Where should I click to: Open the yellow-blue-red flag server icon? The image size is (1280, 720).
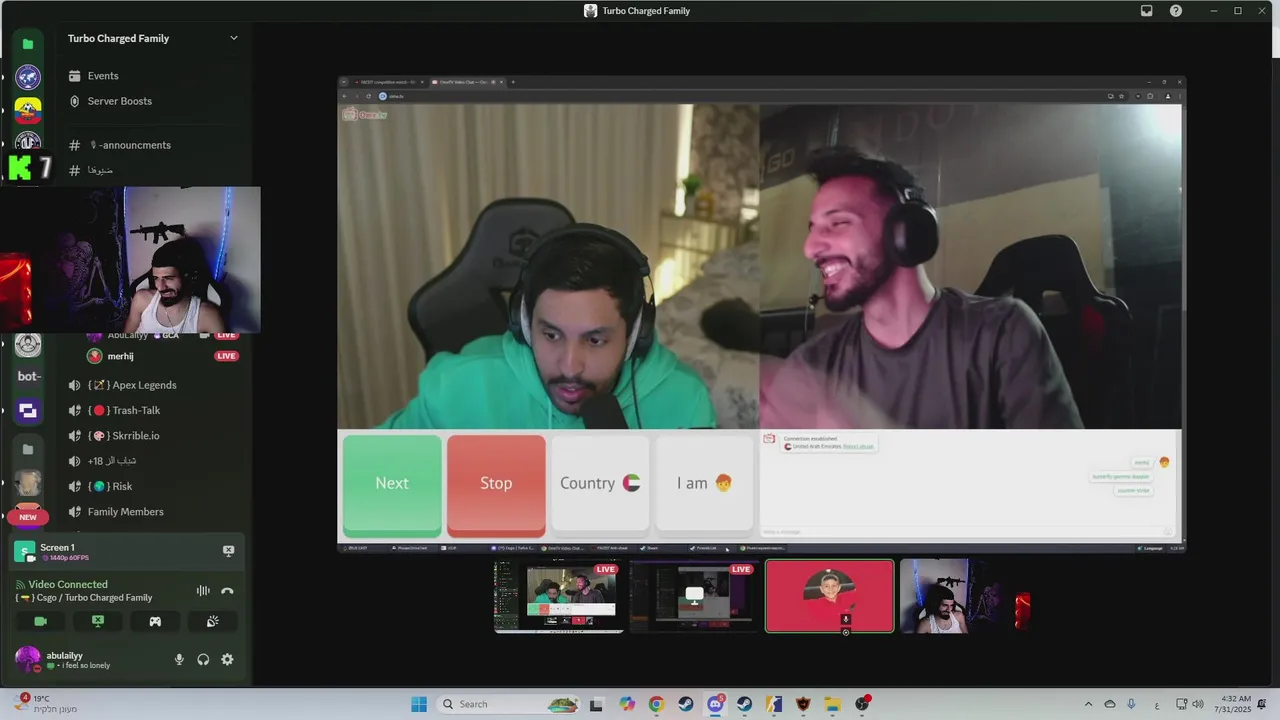[28, 110]
